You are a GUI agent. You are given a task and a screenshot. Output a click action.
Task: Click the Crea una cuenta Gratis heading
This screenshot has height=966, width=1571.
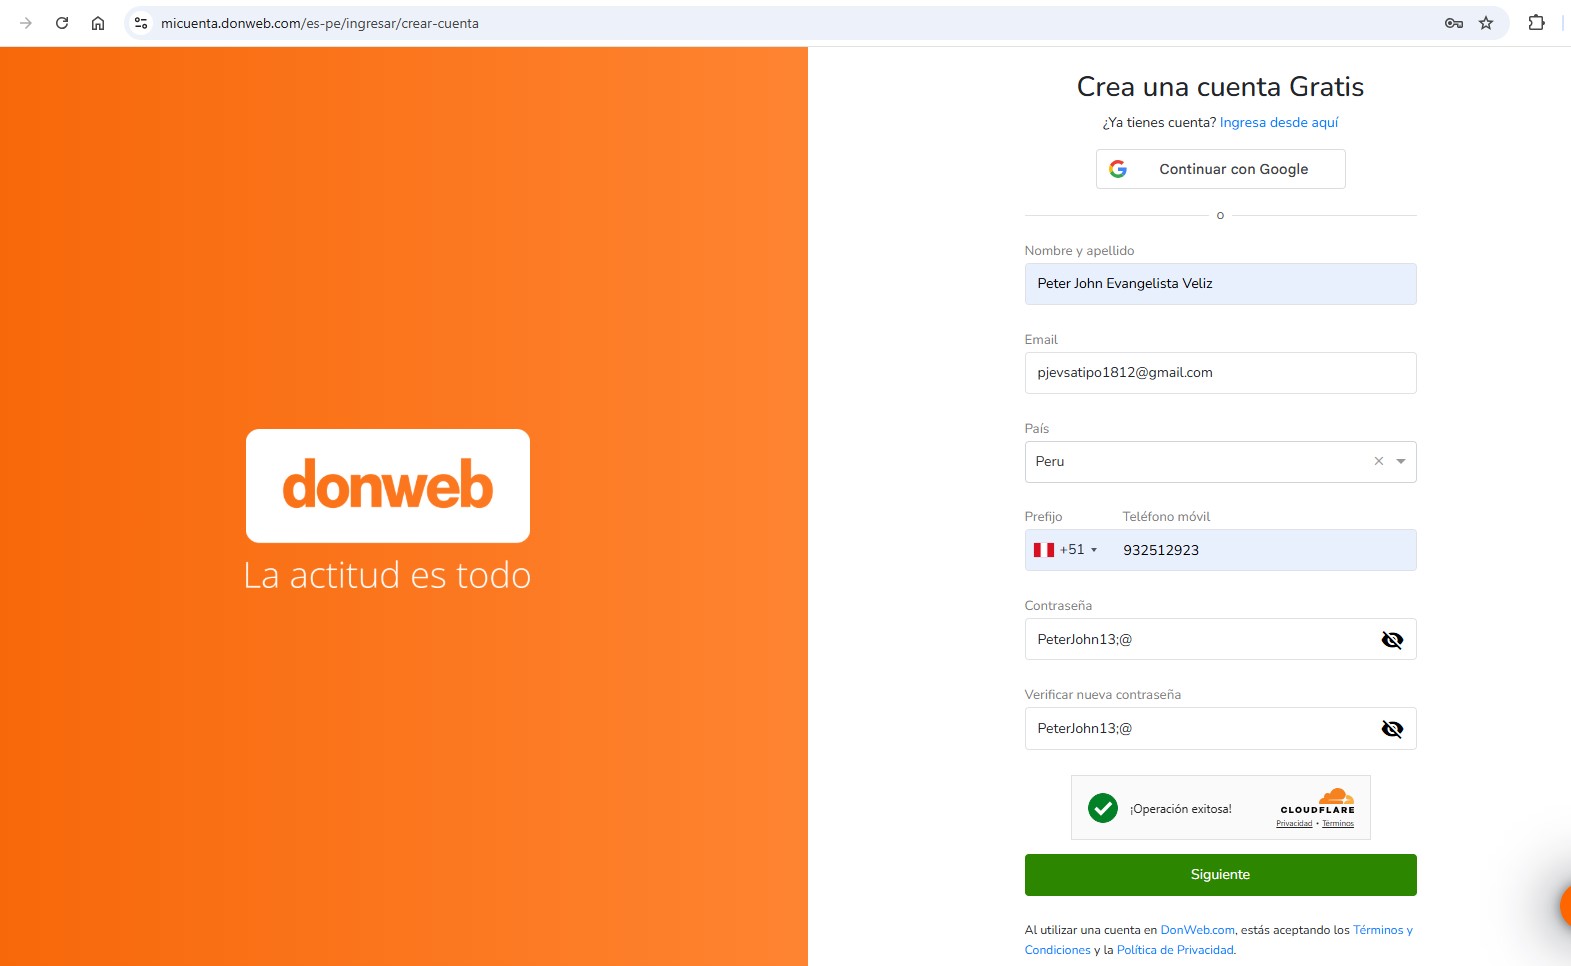point(1221,87)
